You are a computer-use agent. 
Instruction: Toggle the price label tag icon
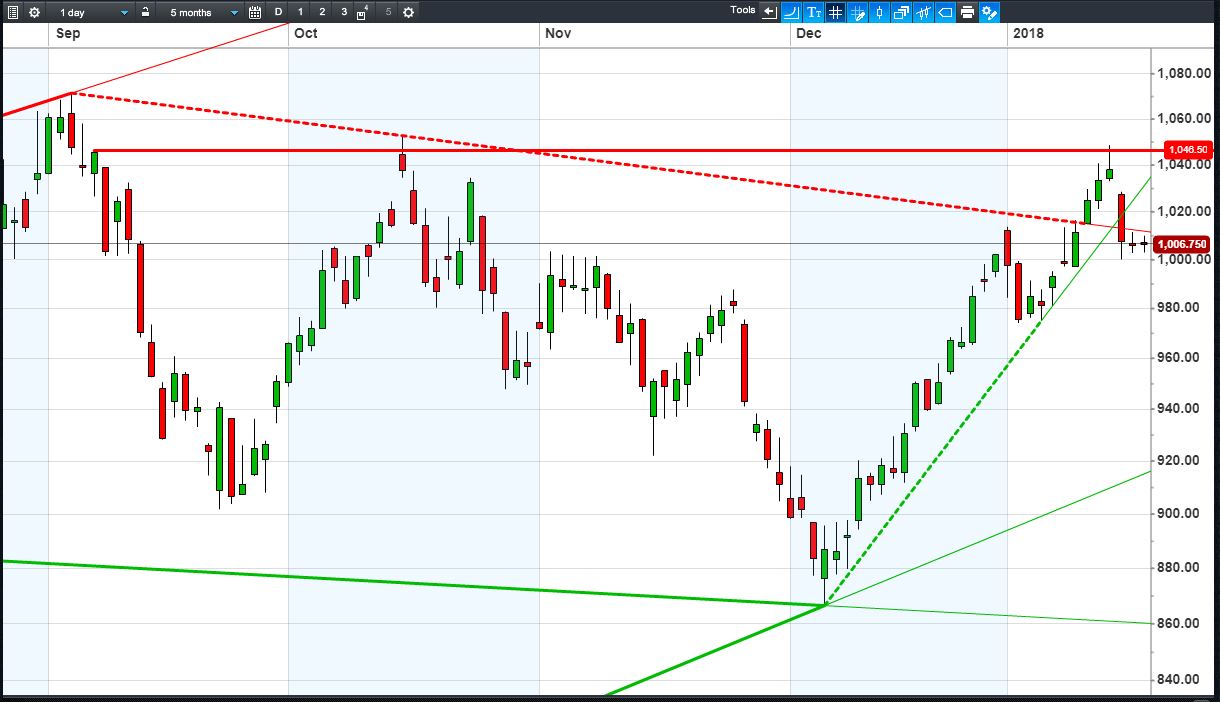(x=946, y=12)
